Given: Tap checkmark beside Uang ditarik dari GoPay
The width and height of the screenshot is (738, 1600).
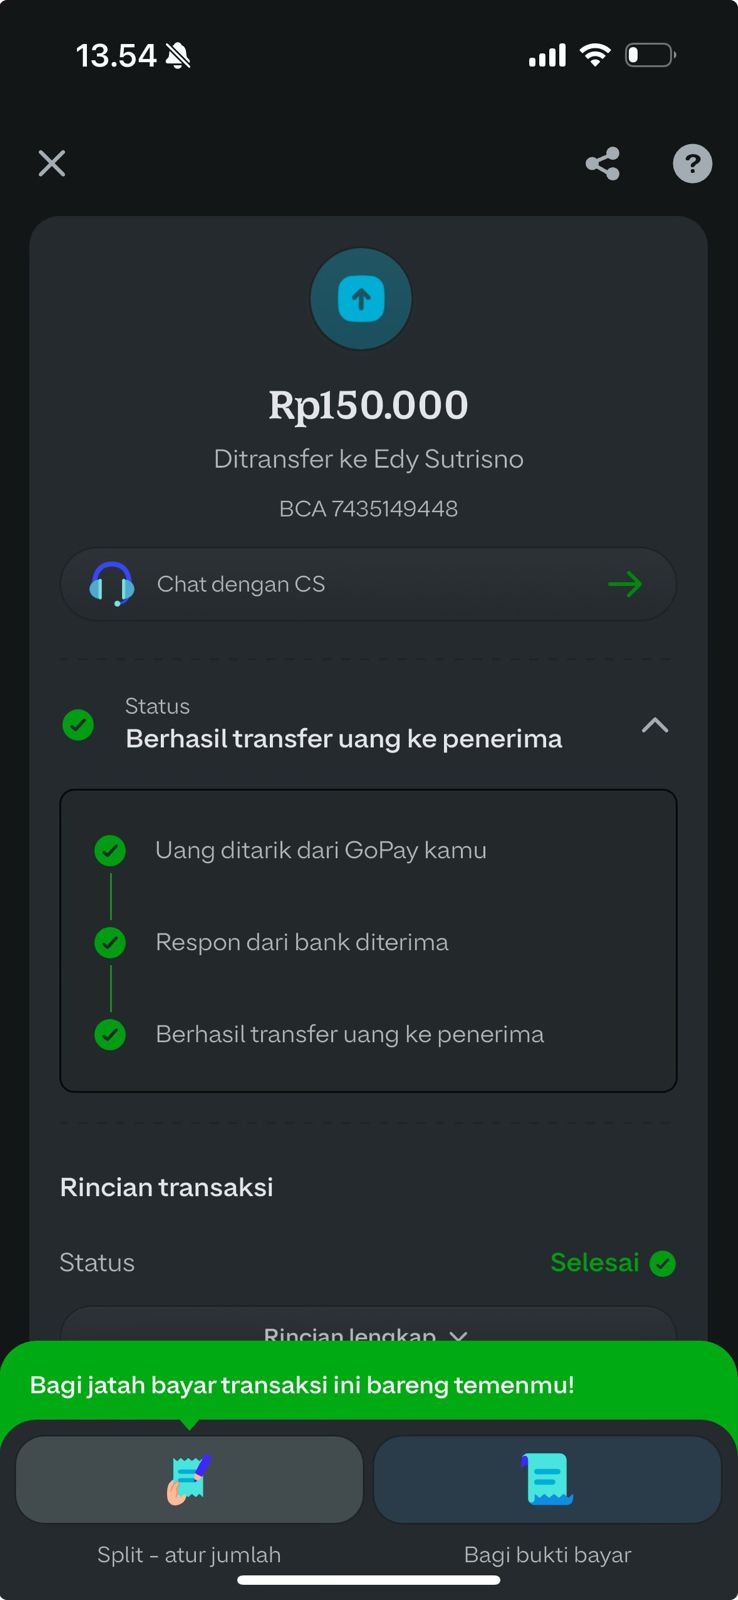Looking at the screenshot, I should 110,851.
